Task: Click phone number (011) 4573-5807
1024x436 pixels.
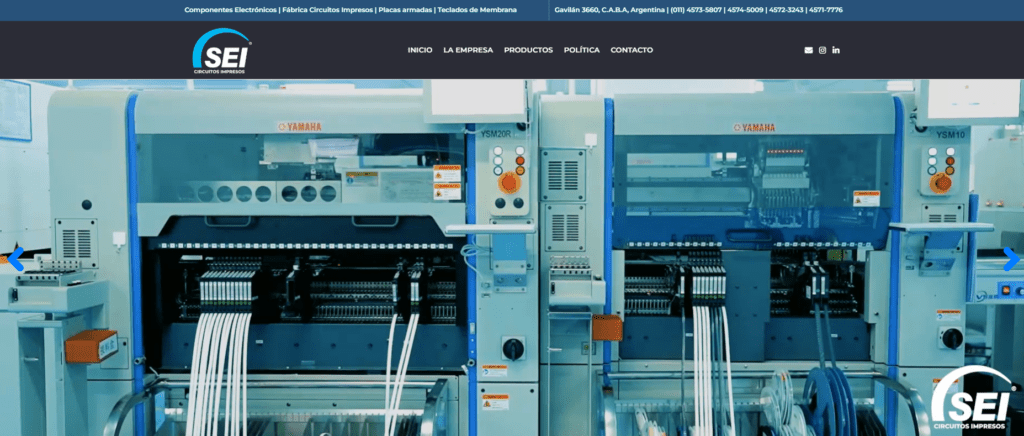Action: pos(698,10)
